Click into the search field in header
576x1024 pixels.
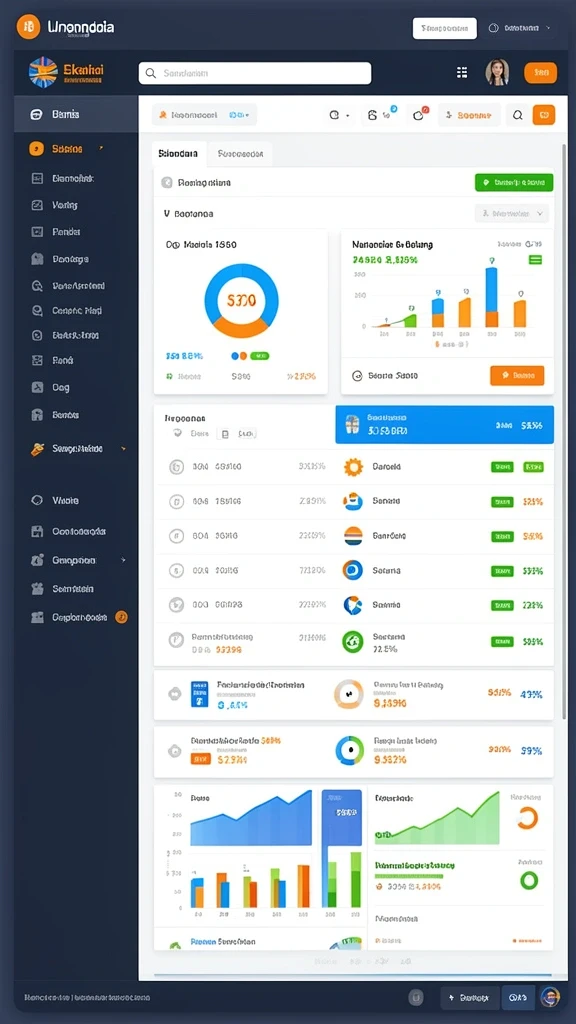[x=255, y=73]
